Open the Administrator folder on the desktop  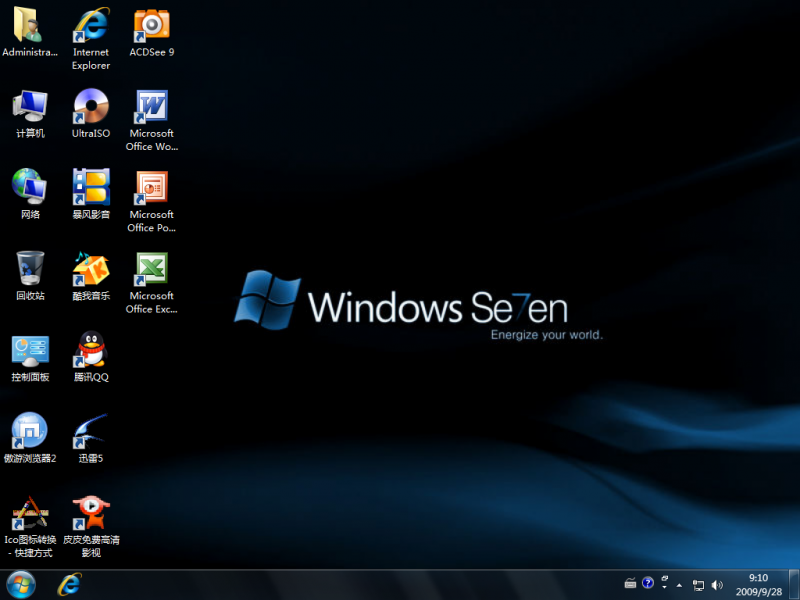30,32
